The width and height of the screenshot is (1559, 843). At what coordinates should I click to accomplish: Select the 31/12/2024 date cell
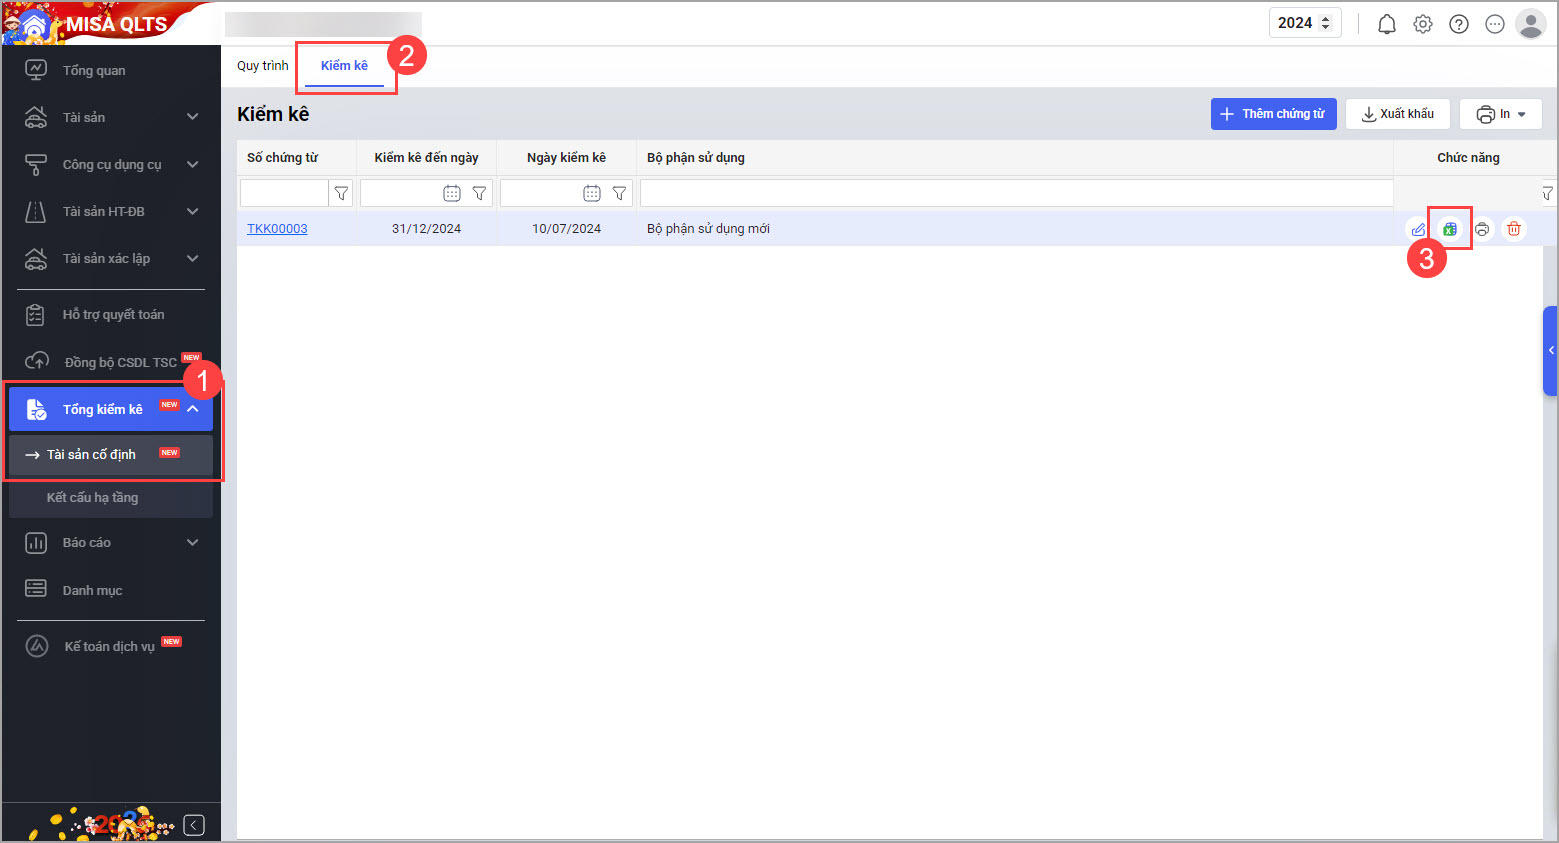427,229
